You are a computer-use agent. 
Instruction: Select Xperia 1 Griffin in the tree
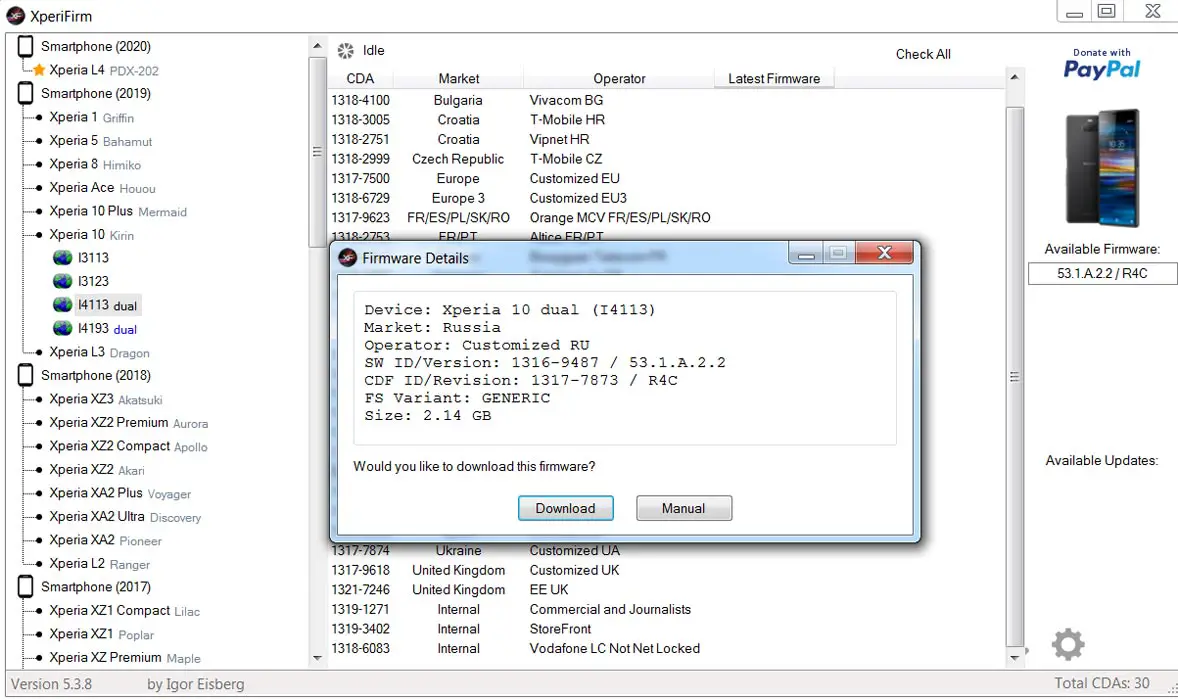(x=92, y=117)
